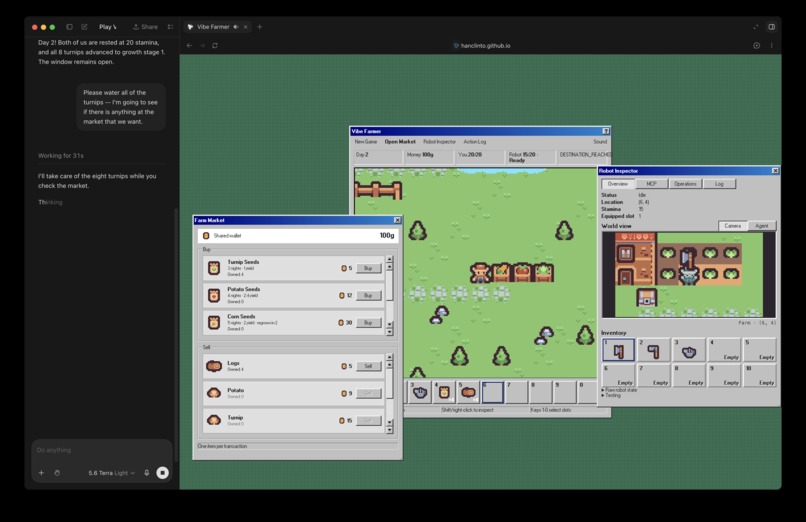The image size is (806, 522).
Task: Go back using browser back arrow
Action: coord(189,45)
